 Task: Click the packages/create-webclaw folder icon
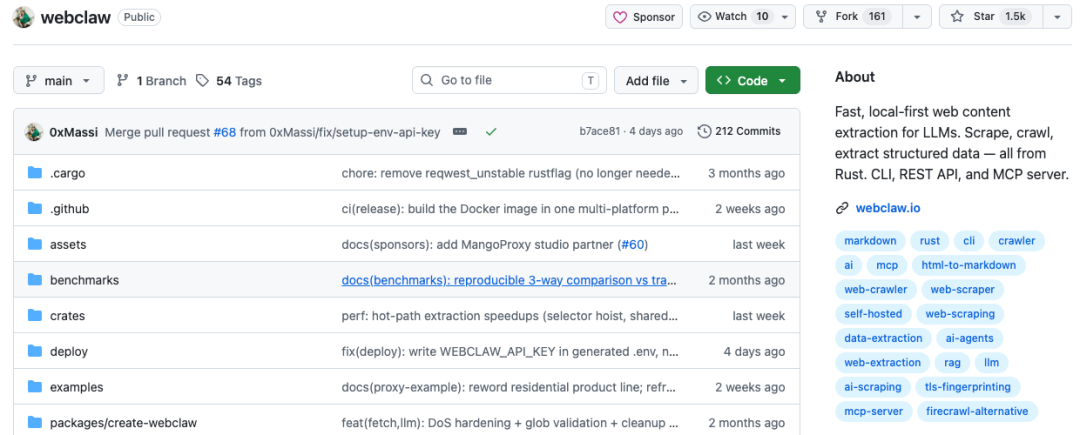(x=34, y=423)
